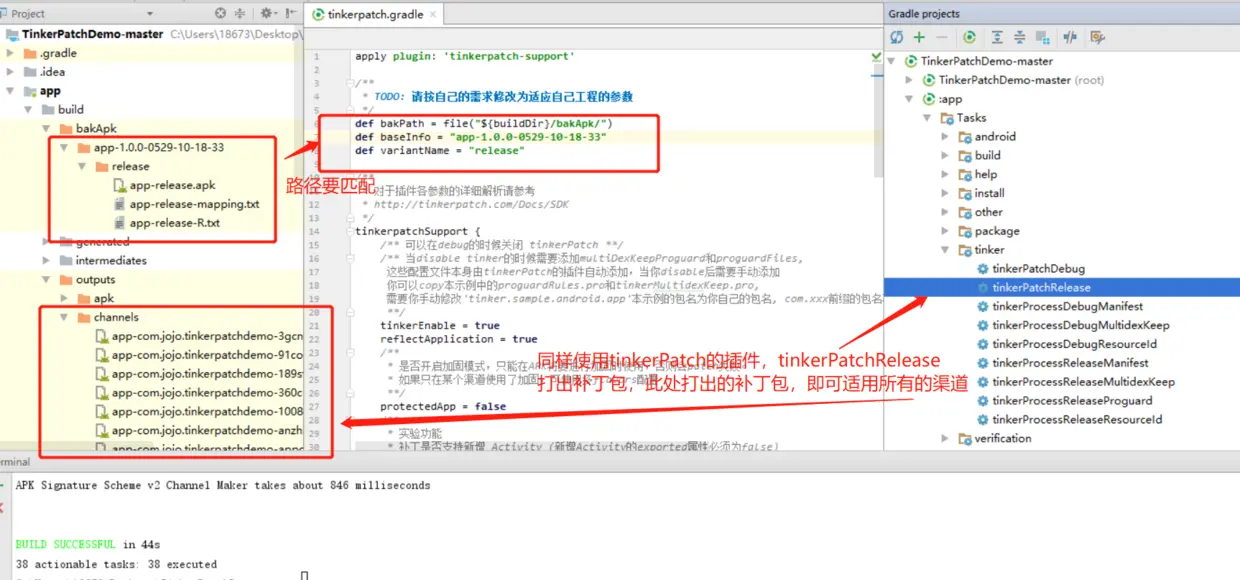Run Gradle task toolbar icon
Viewport: 1240px width, 580px height.
[x=969, y=37]
